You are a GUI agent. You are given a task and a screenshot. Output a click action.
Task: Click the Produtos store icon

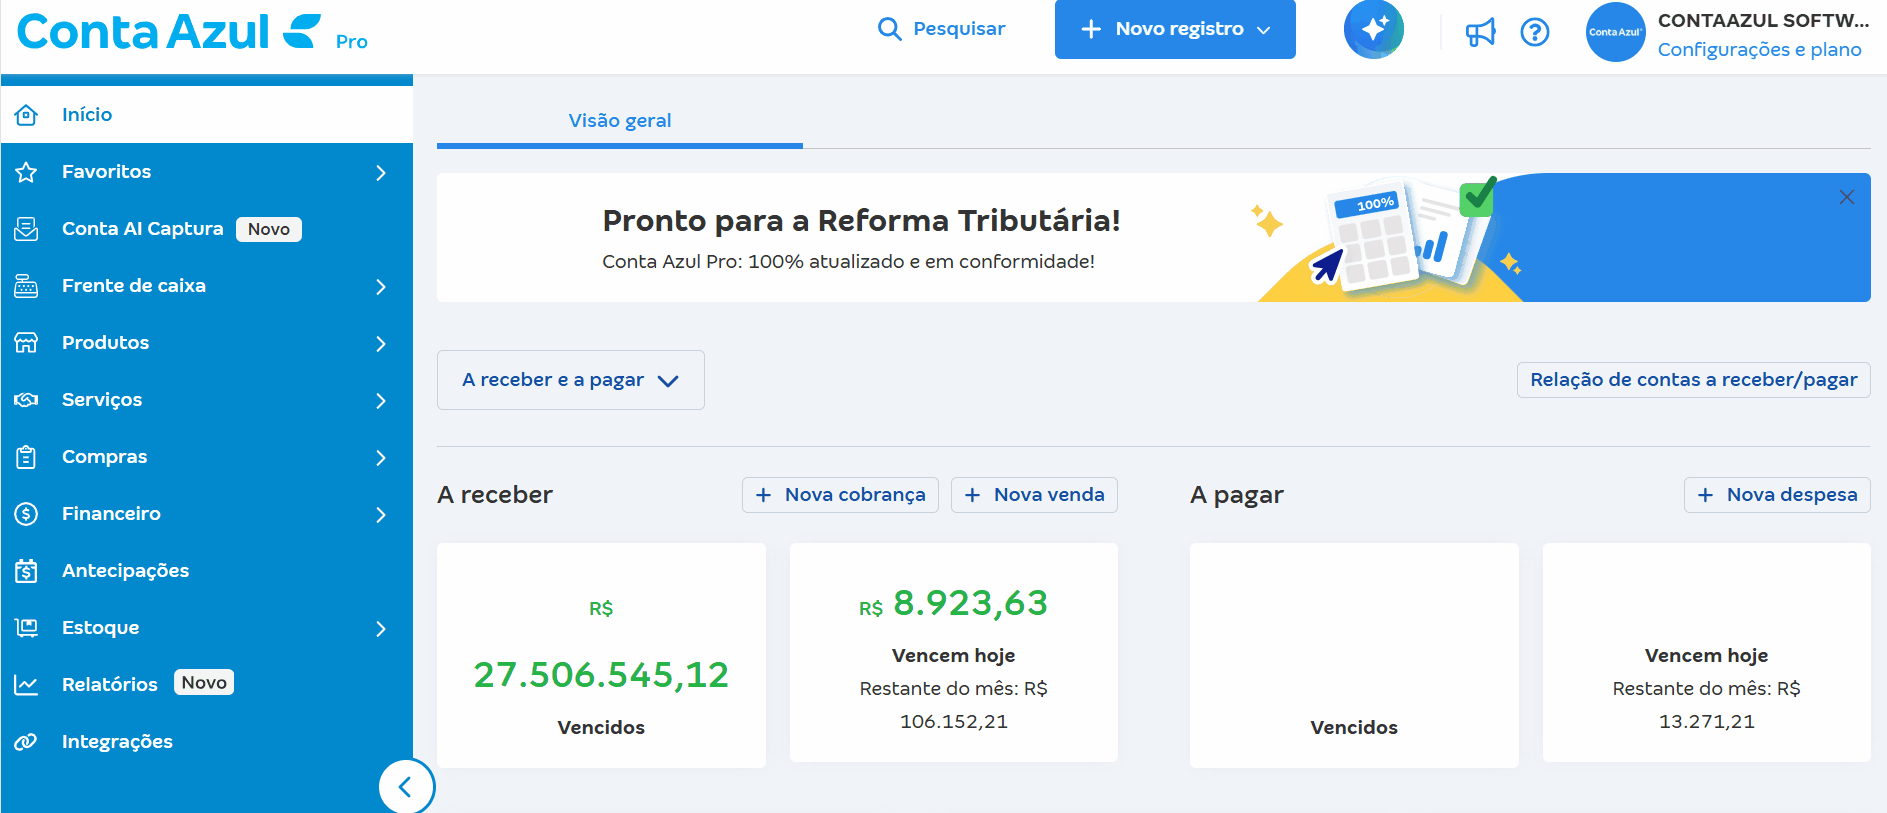[26, 343]
